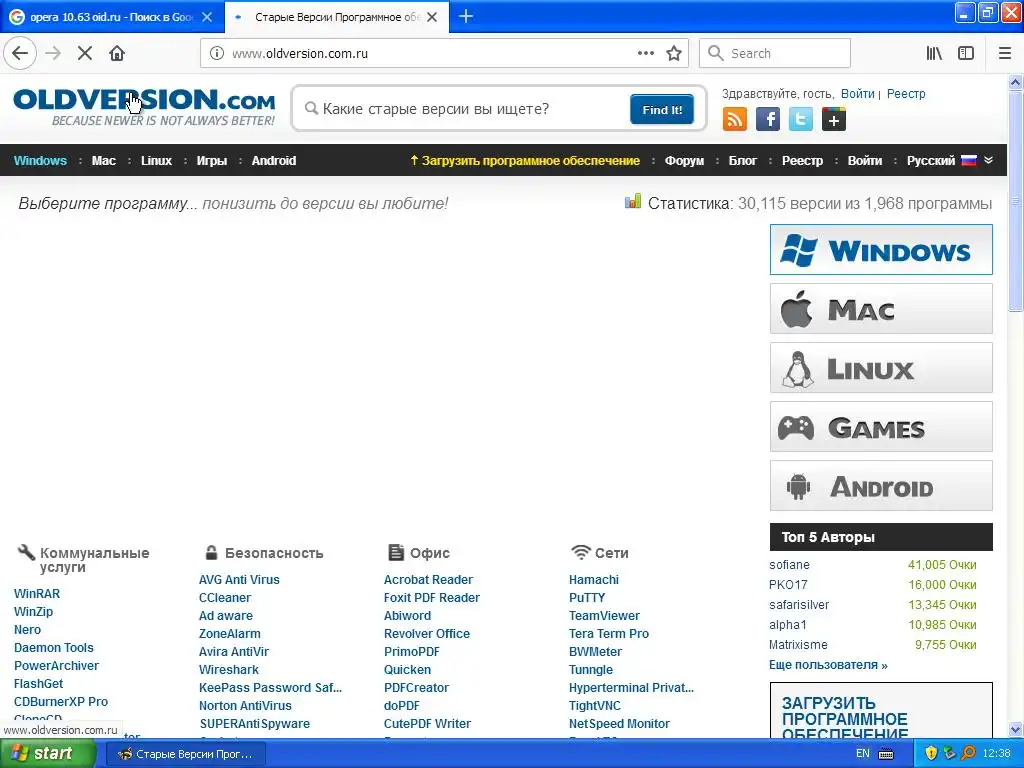1024x768 pixels.
Task: Select the Linux platform banner
Action: click(881, 368)
